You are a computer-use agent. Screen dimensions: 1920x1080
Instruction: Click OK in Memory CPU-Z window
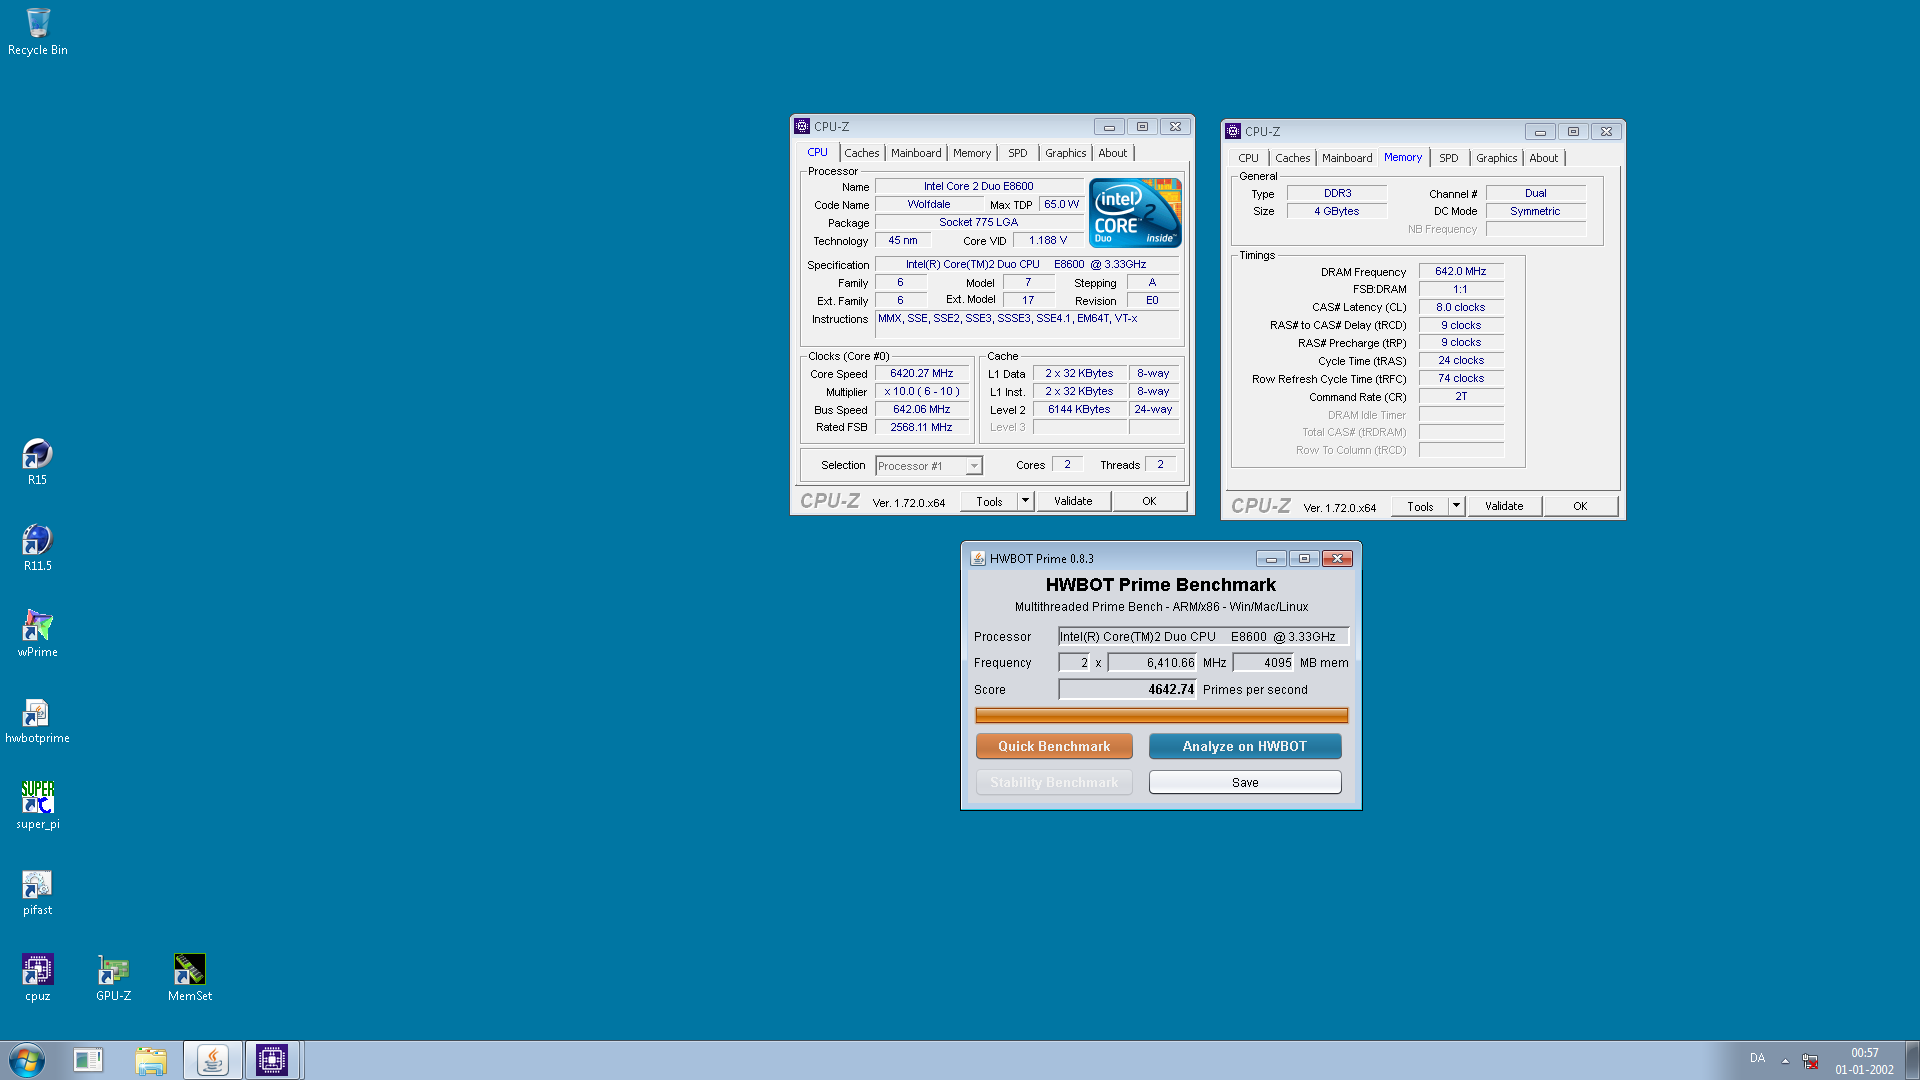point(1580,506)
